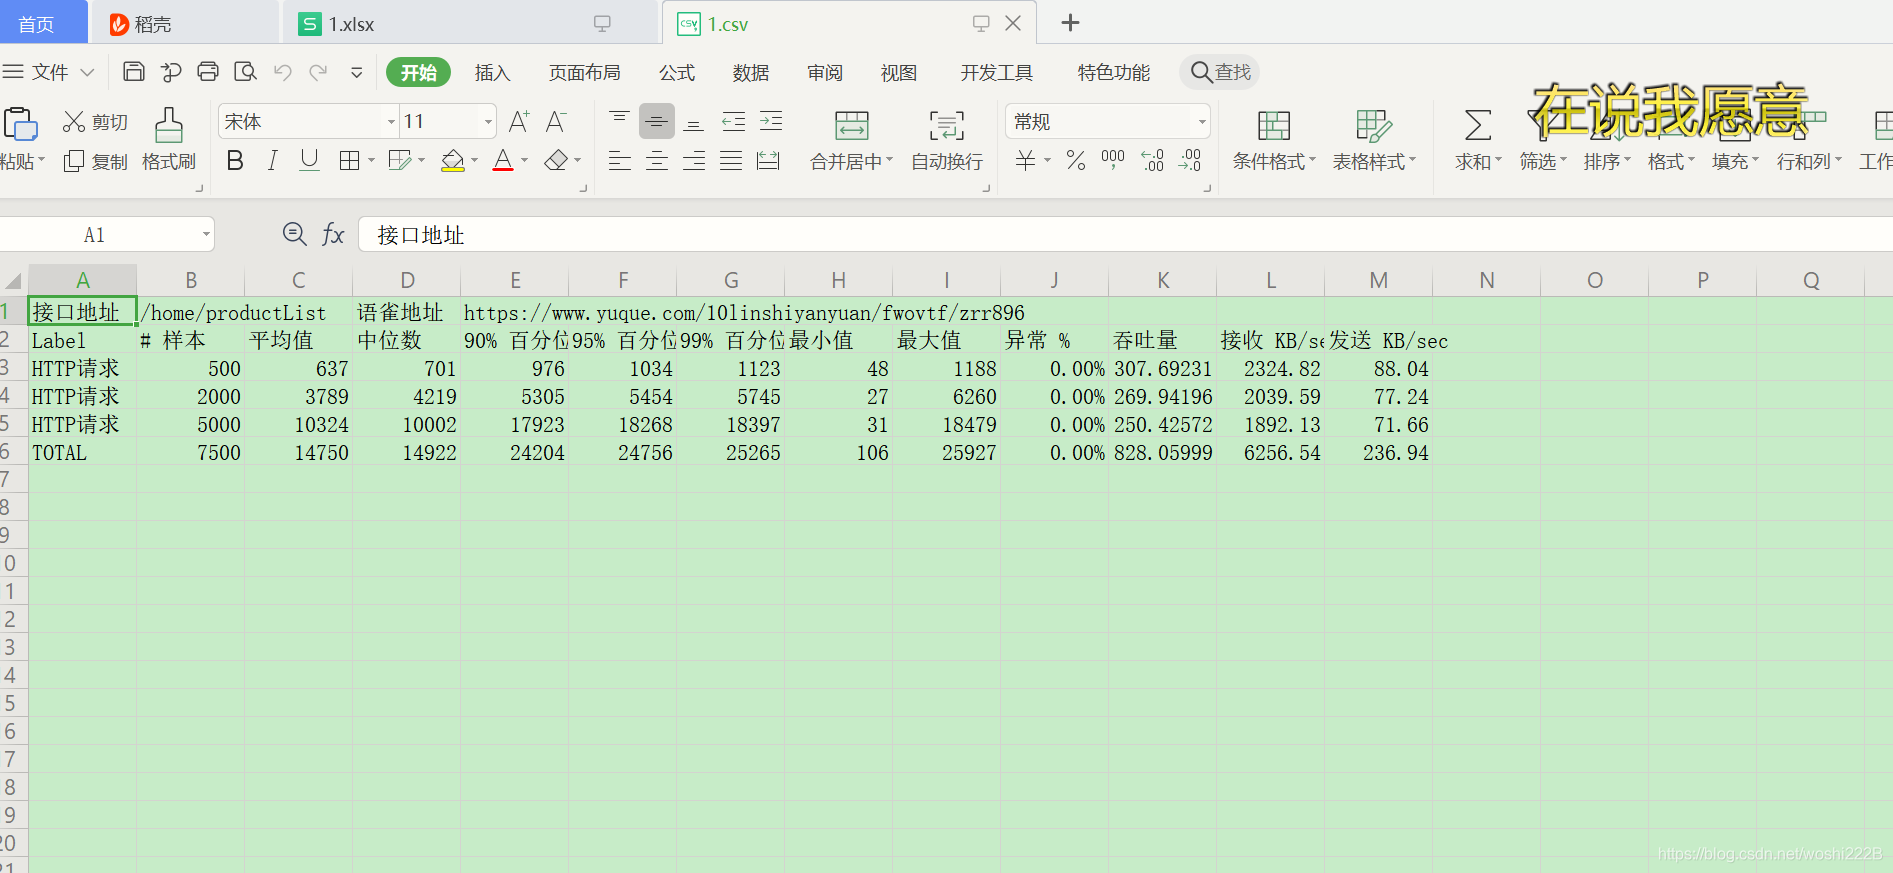Open the Formulas (公式) tab

pos(677,72)
